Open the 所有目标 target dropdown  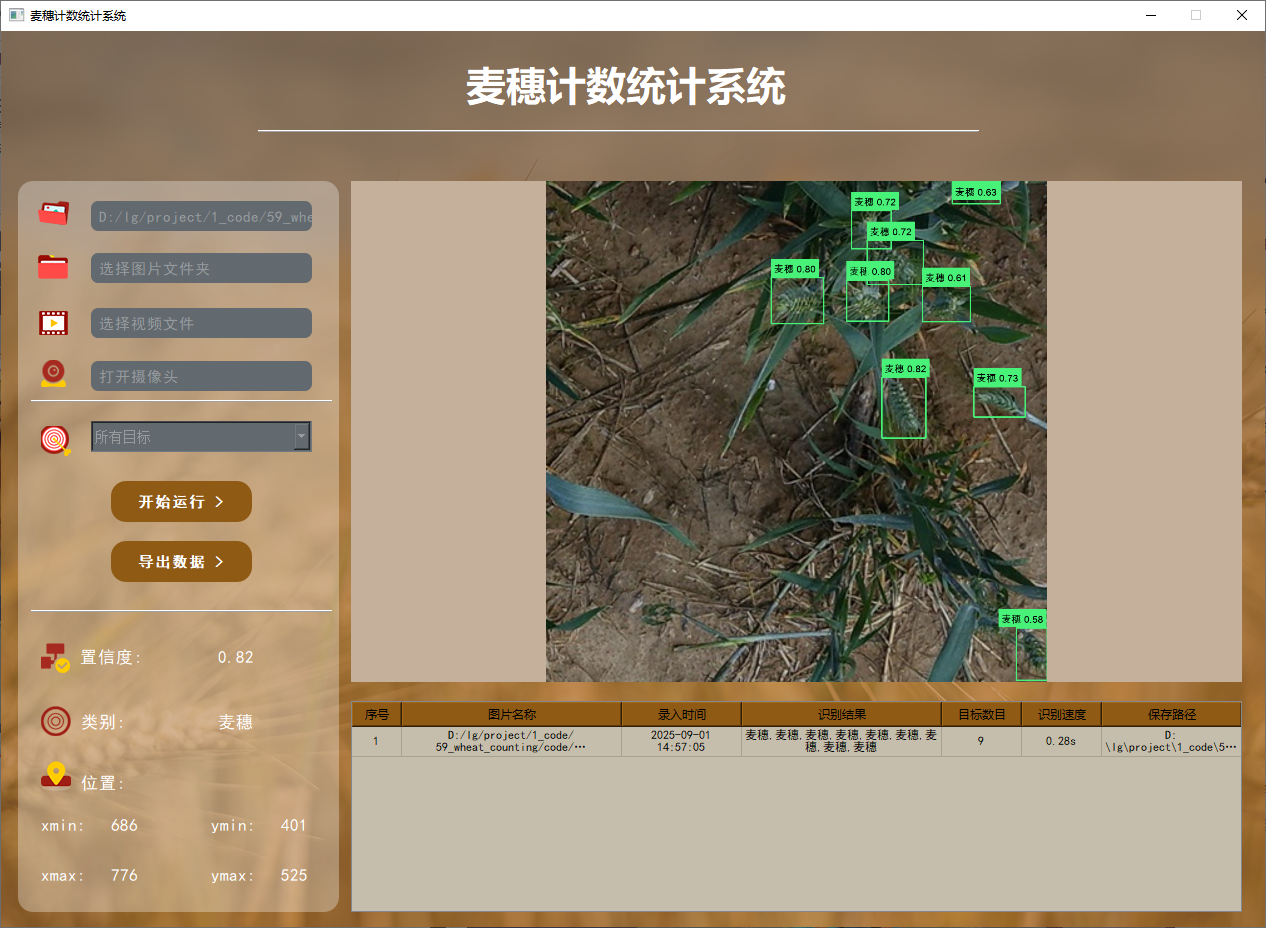[201, 436]
